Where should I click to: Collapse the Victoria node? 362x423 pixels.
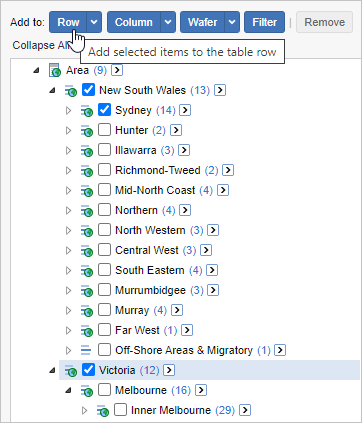tap(52, 370)
